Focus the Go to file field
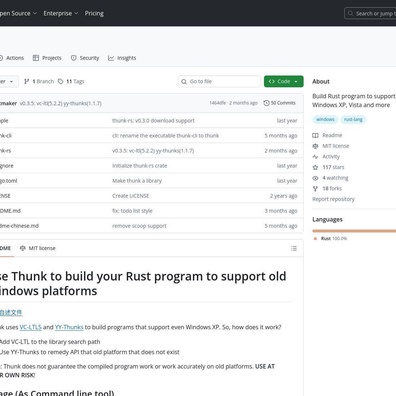The width and height of the screenshot is (396, 396). pos(219,81)
